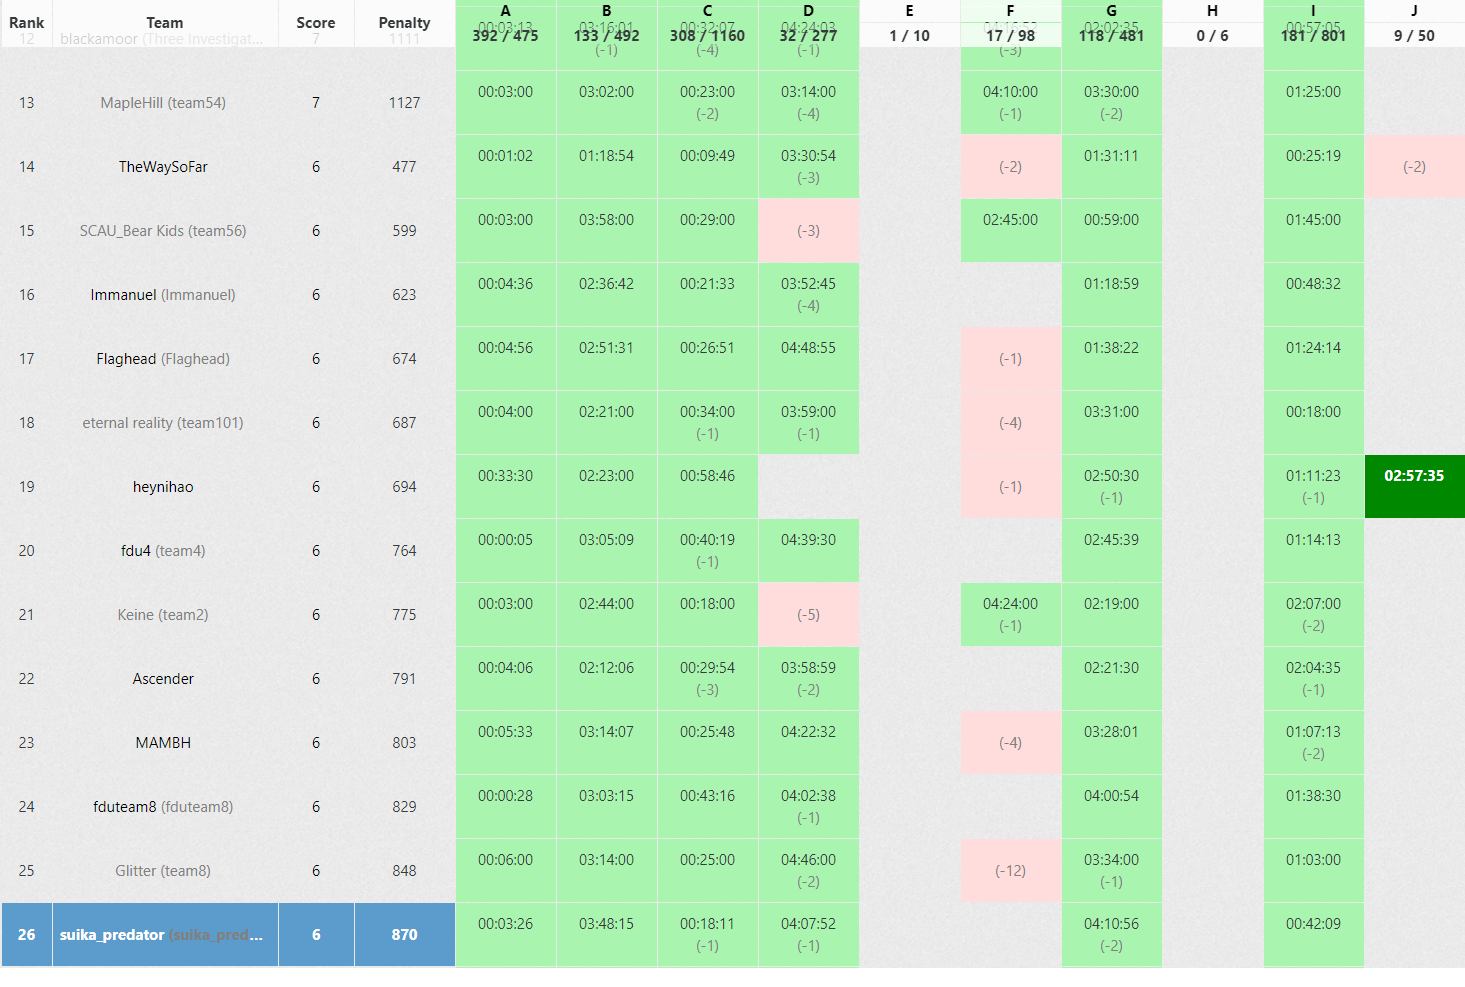Click TheWaySoFar's pink (-2) cell under J
Image resolution: width=1465 pixels, height=987 pixels.
[1414, 167]
